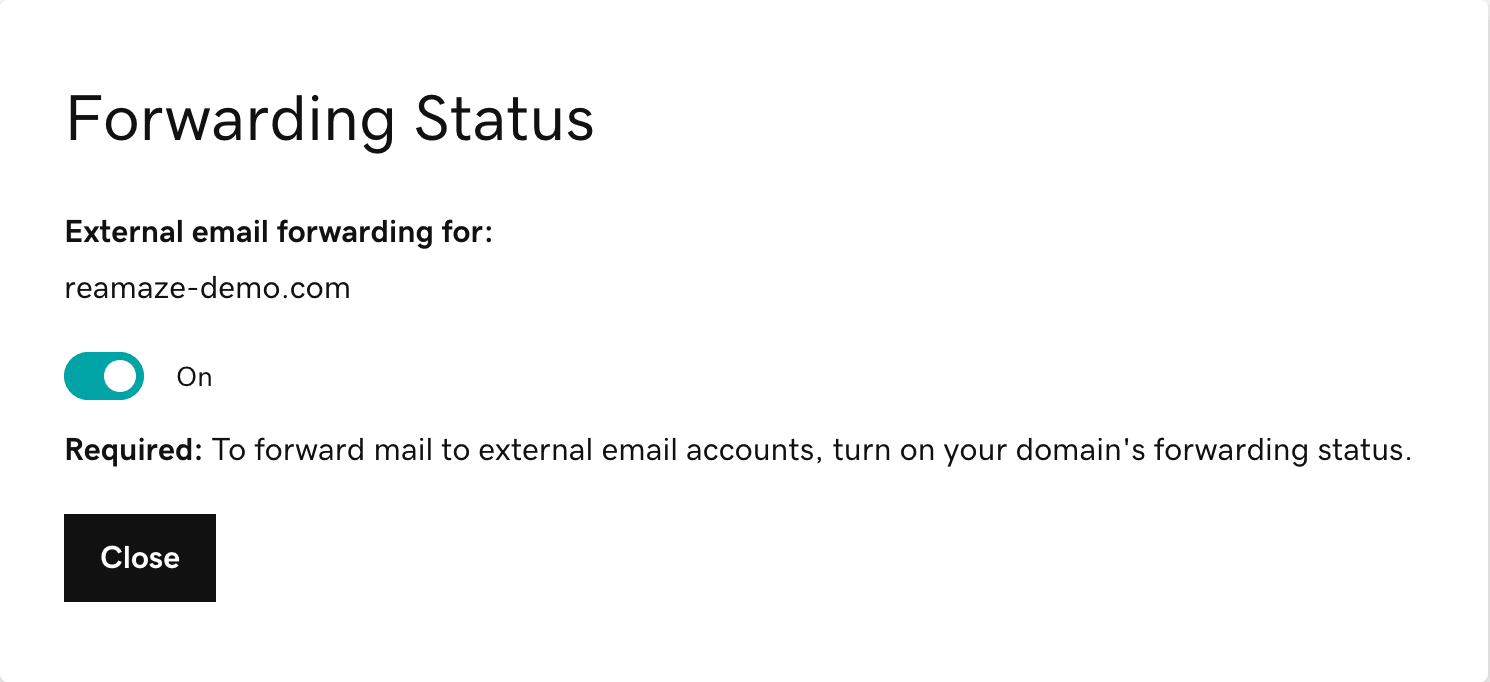Click the teal track of the On switch
This screenshot has height=682, width=1490.
[84, 376]
